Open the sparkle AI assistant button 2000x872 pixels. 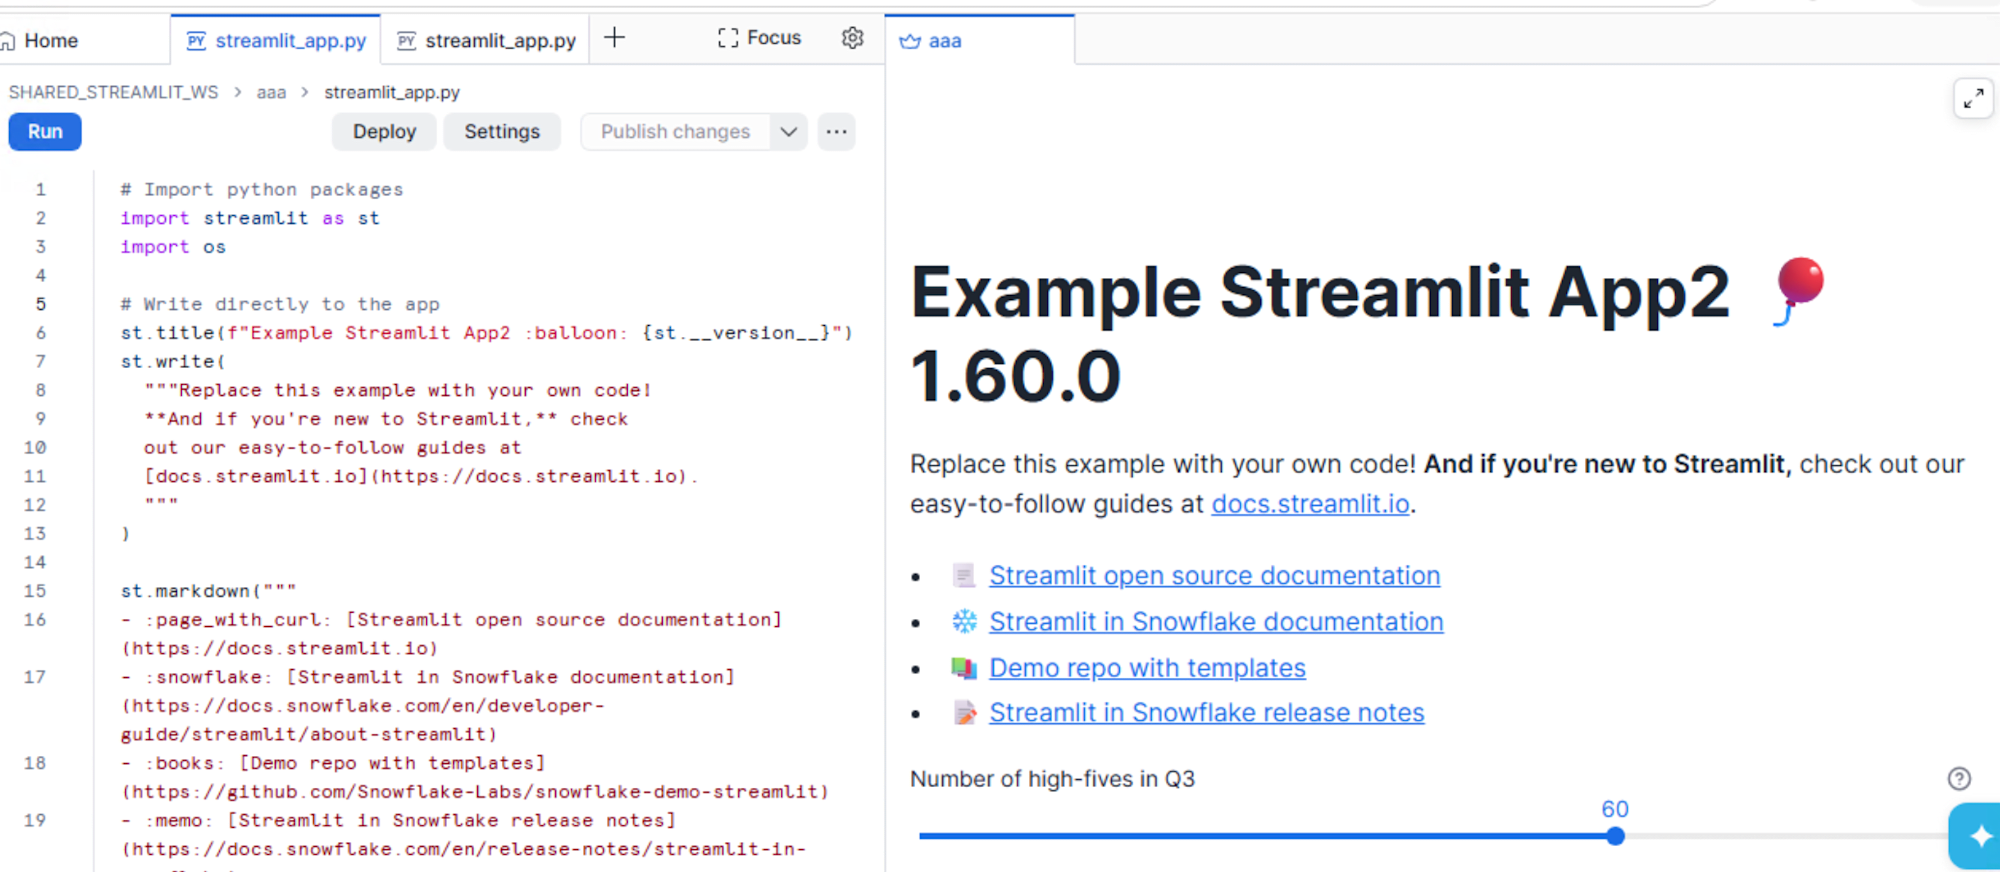click(1977, 836)
